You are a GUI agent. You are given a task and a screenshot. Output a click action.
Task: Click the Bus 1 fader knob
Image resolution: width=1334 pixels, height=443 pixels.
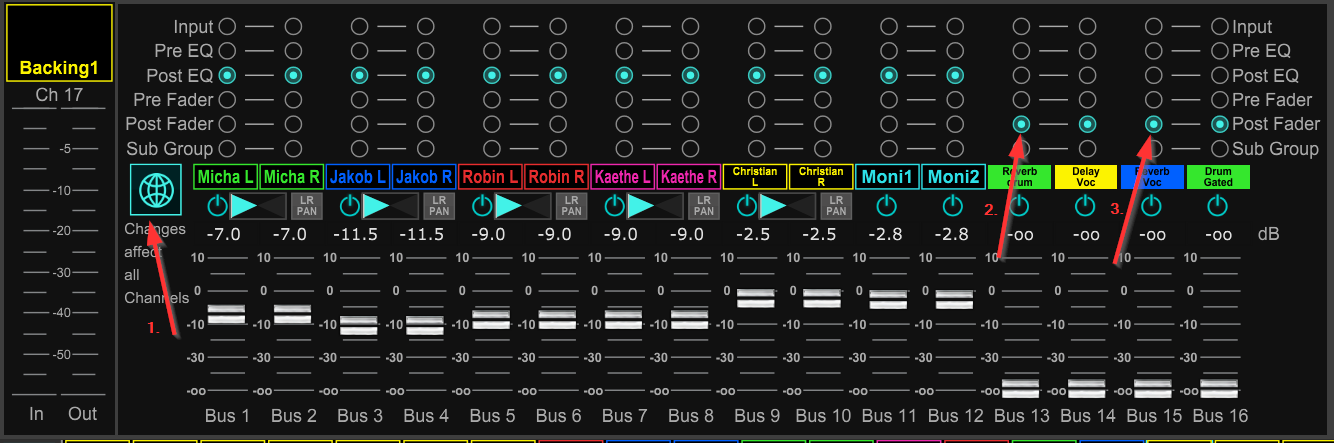[x=226, y=314]
